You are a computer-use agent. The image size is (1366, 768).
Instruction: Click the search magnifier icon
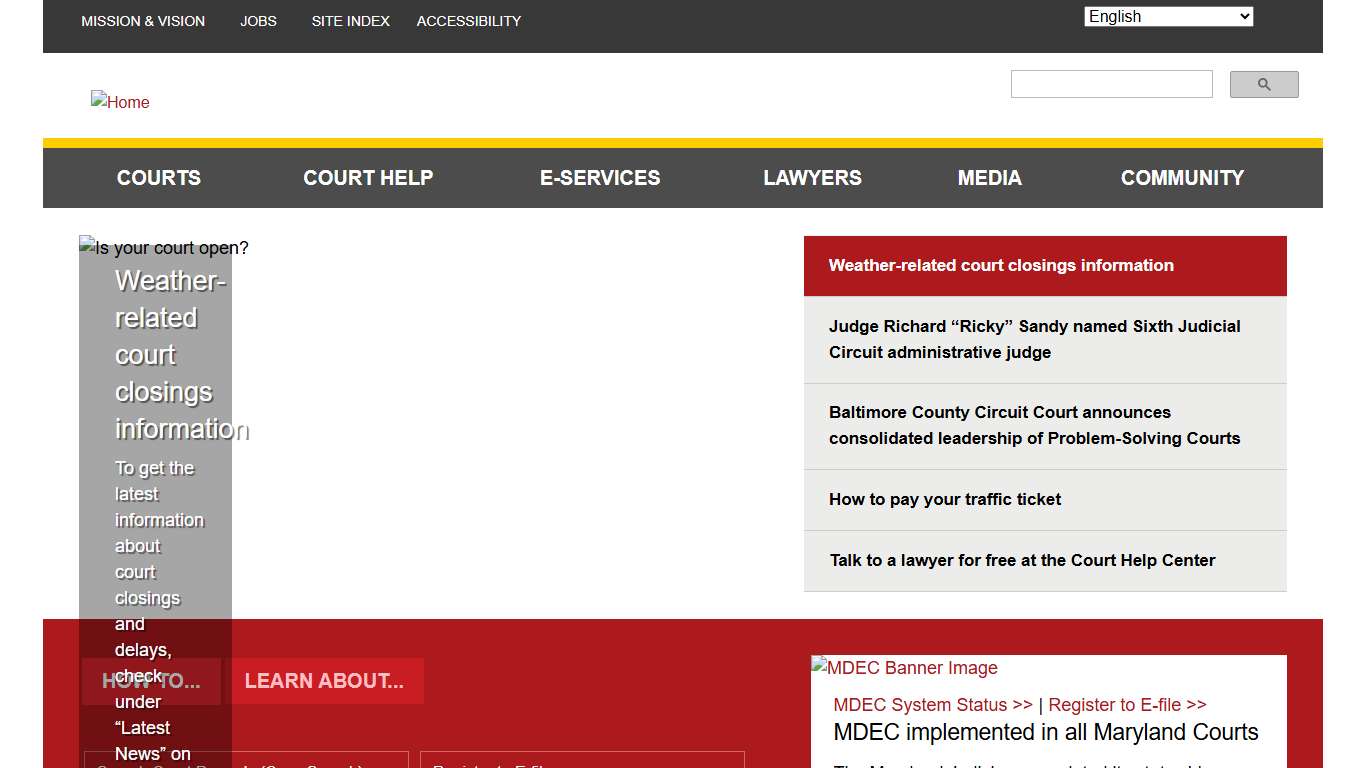coord(1263,84)
